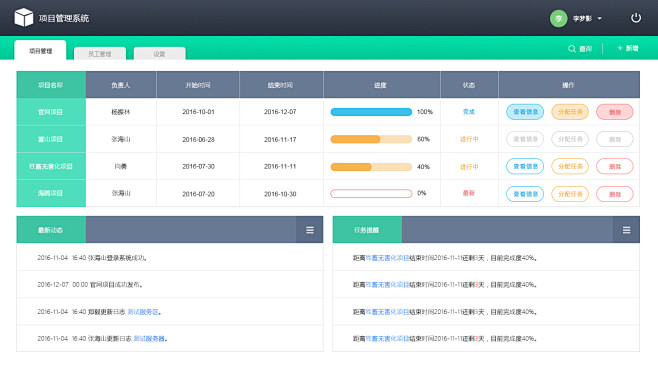Click the orange 60% progress bar

(371, 139)
